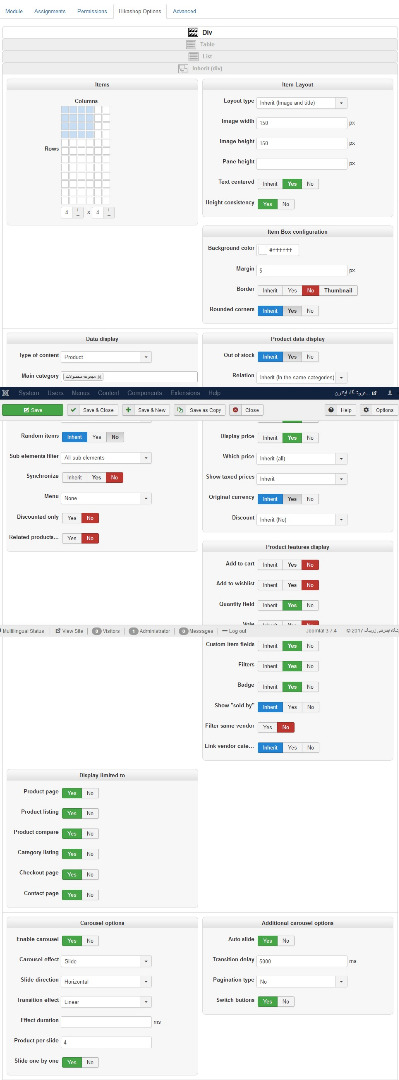Click the Messages counter badge in status bar

(183, 630)
